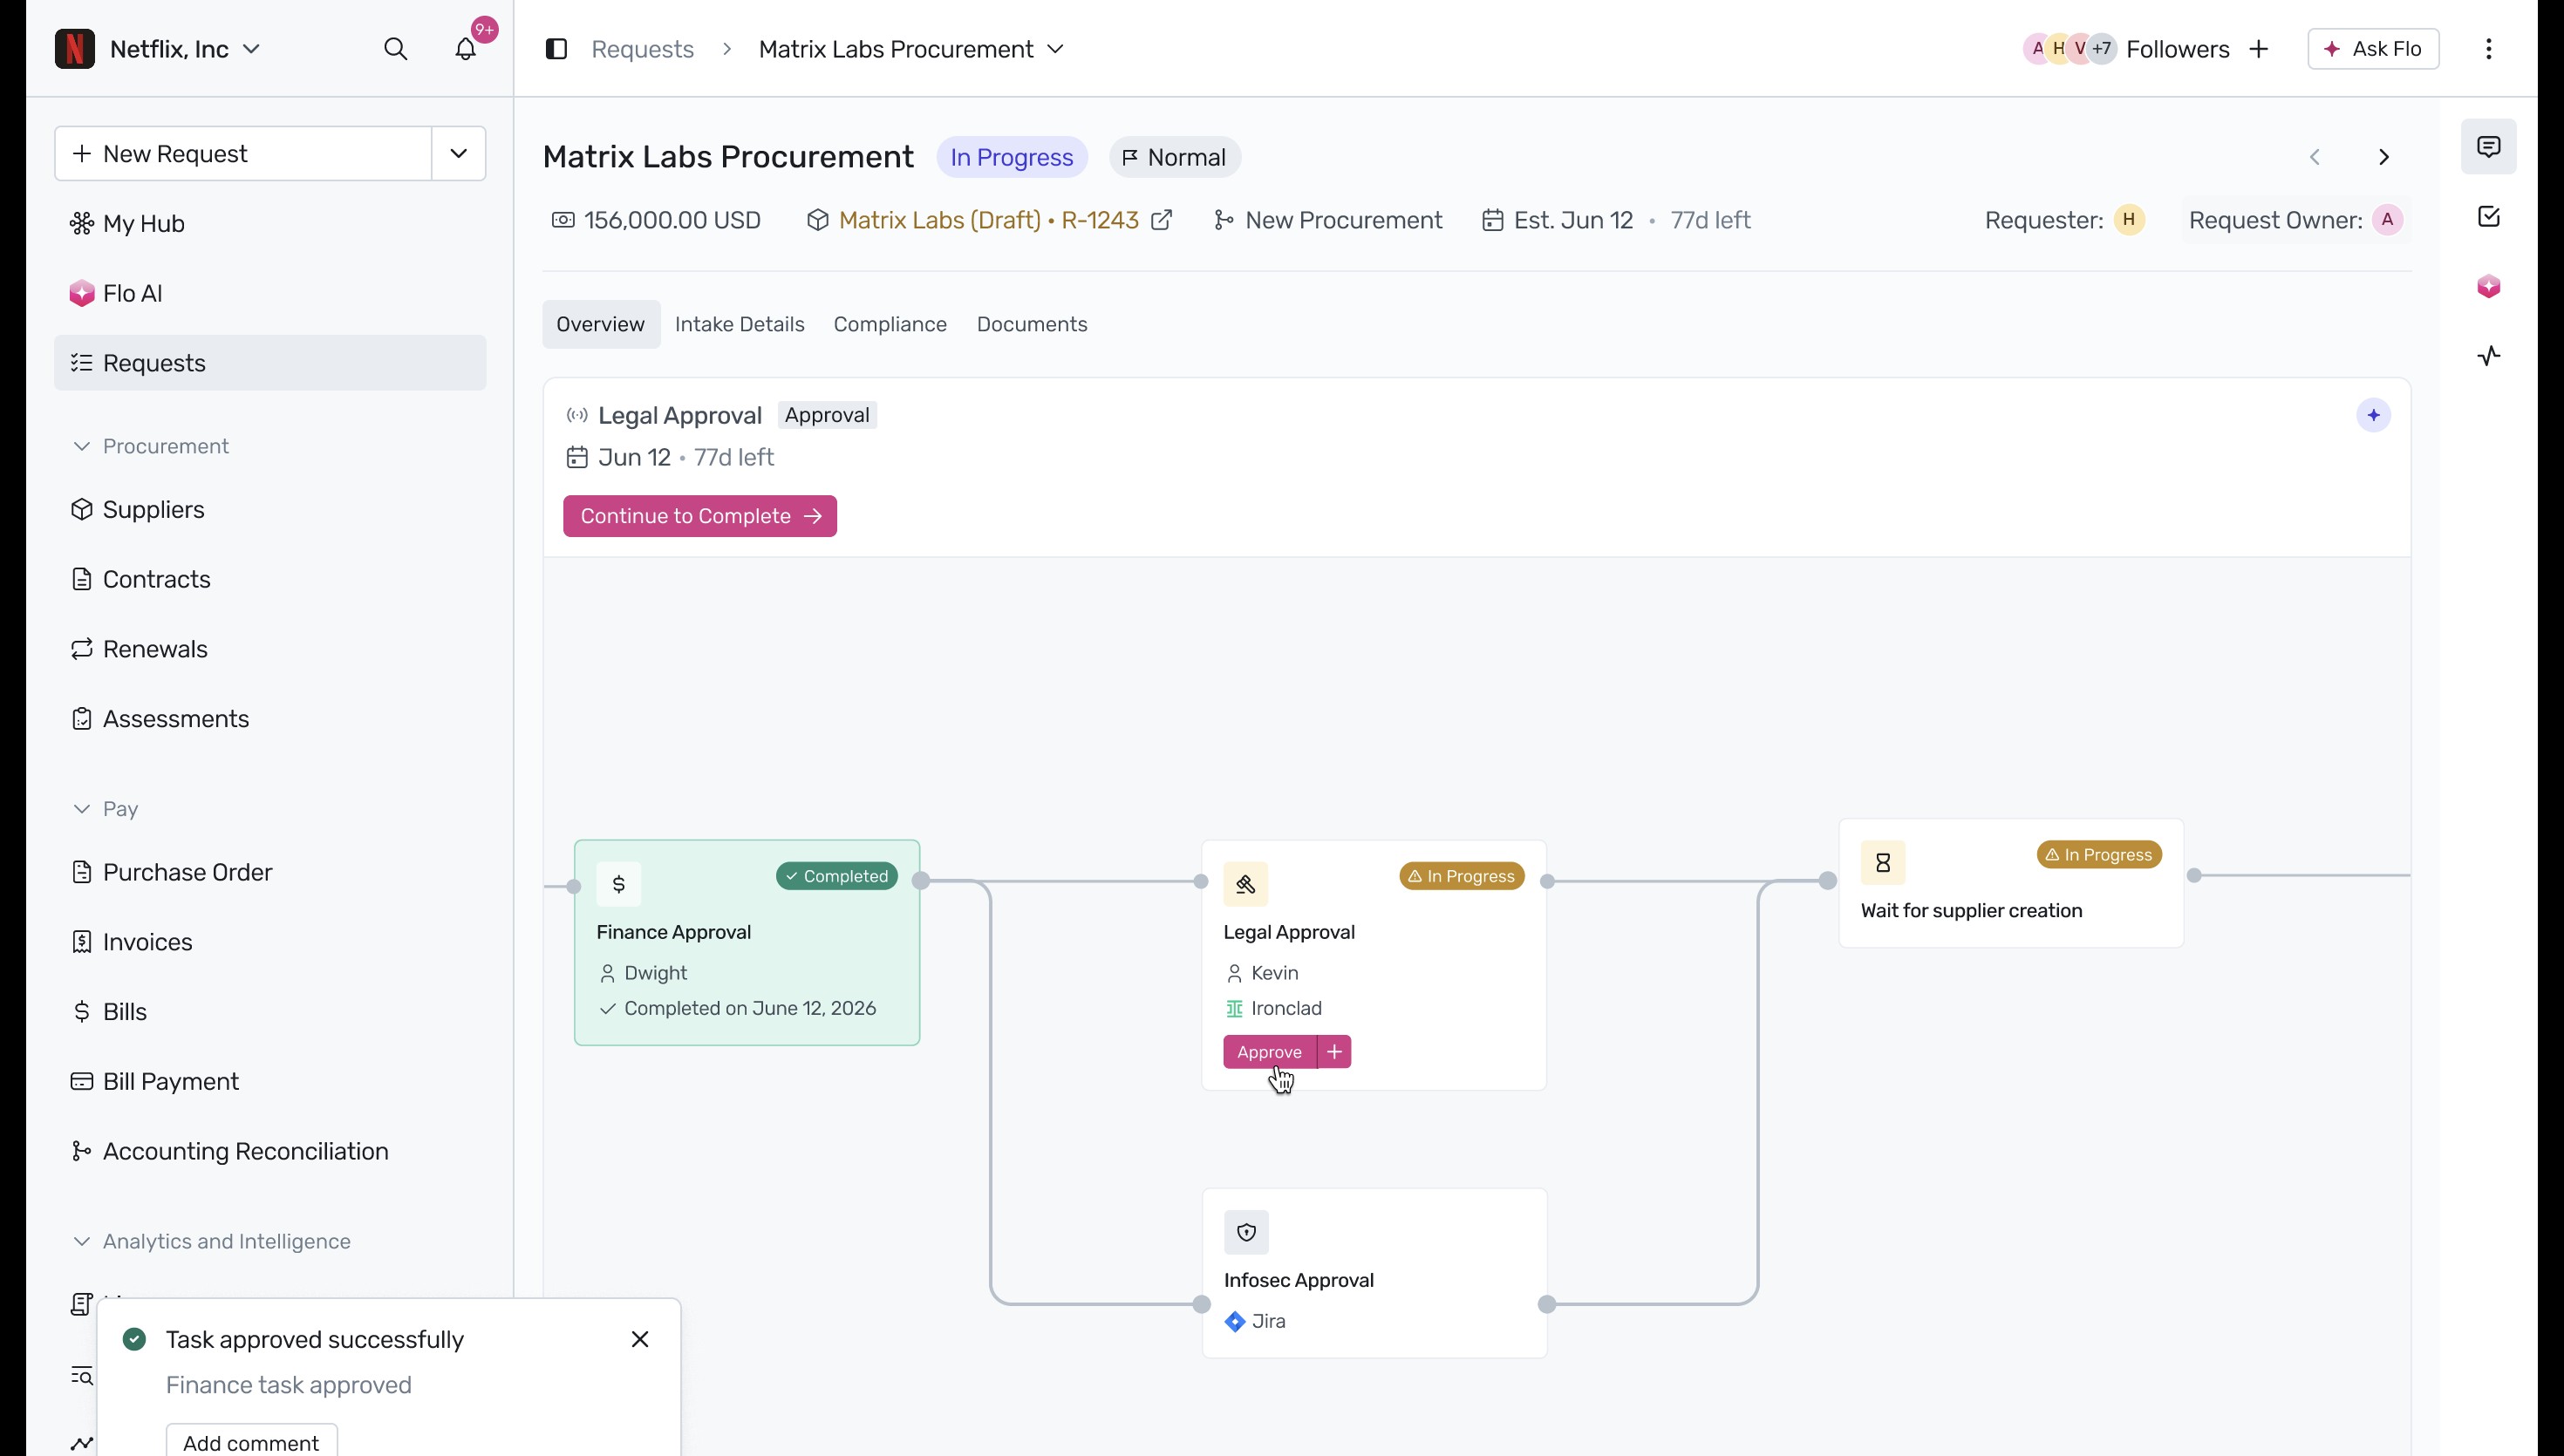2564x1456 pixels.
Task: Select the Wait for supplier creation card
Action: (2011, 884)
